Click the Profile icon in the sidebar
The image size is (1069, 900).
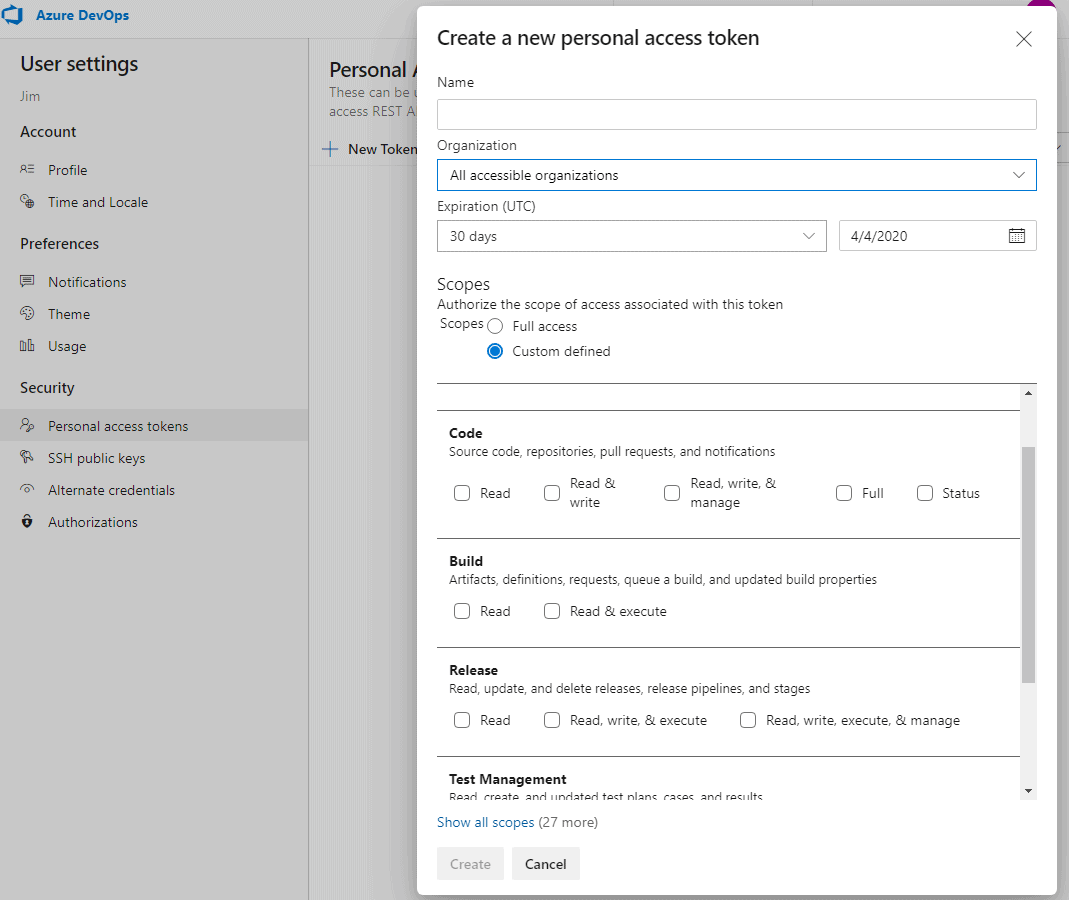[x=27, y=169]
